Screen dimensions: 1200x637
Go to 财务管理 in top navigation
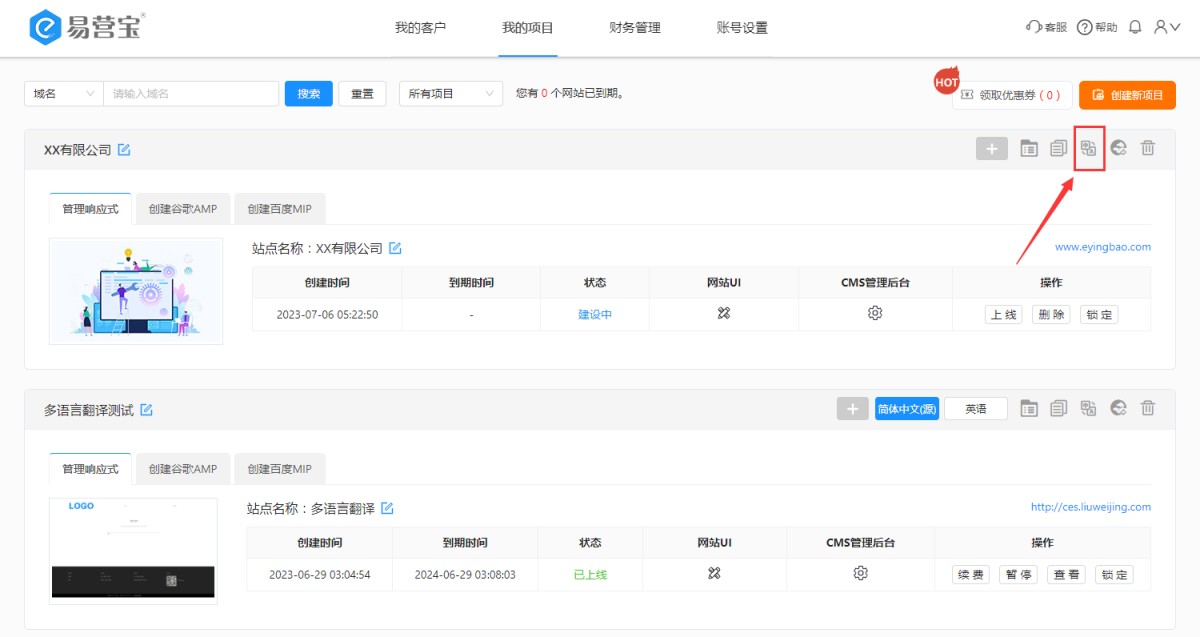click(635, 28)
